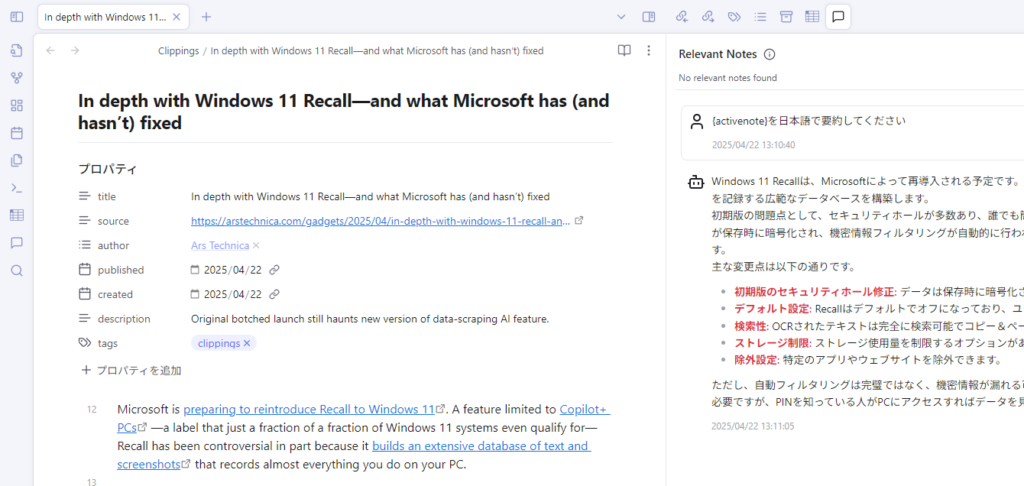Navigate forward with the right arrow
This screenshot has width=1024, height=486.
coord(75,50)
